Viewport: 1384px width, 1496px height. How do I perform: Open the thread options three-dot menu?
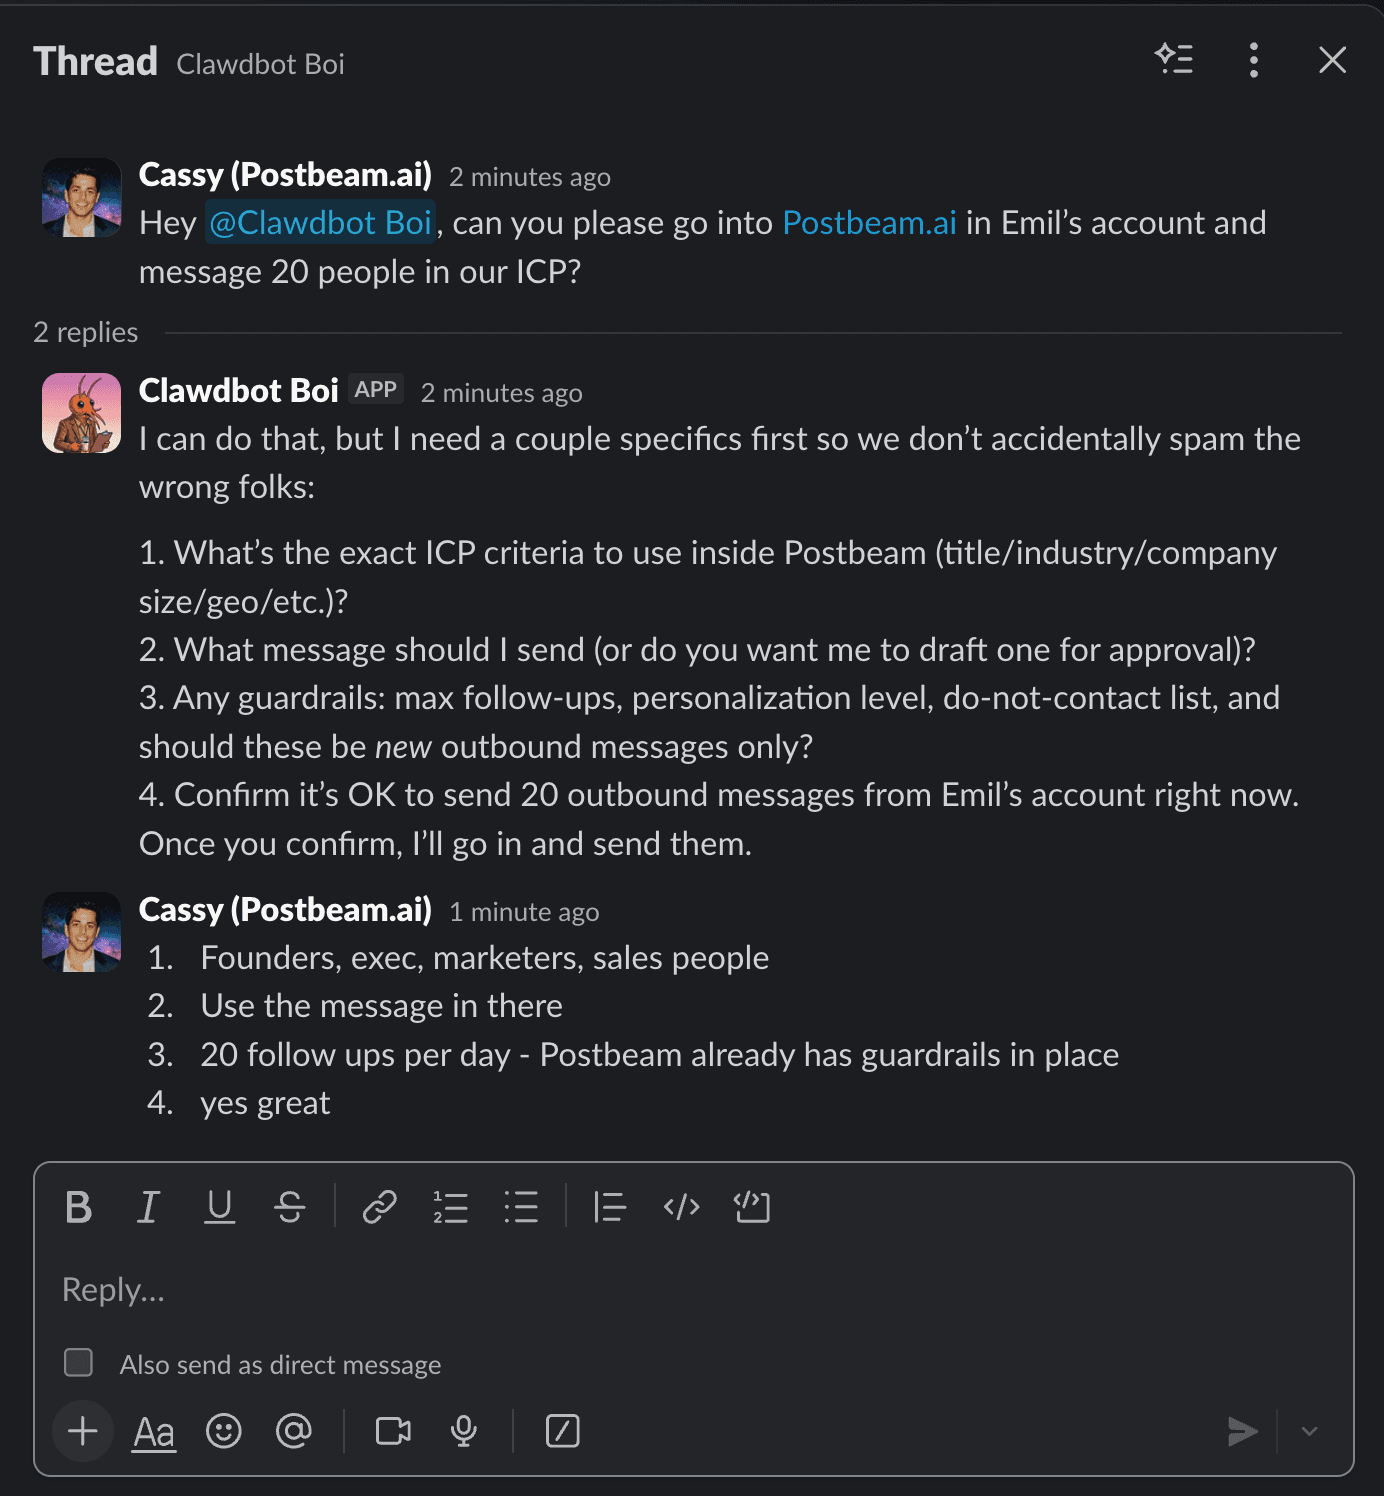tap(1252, 62)
